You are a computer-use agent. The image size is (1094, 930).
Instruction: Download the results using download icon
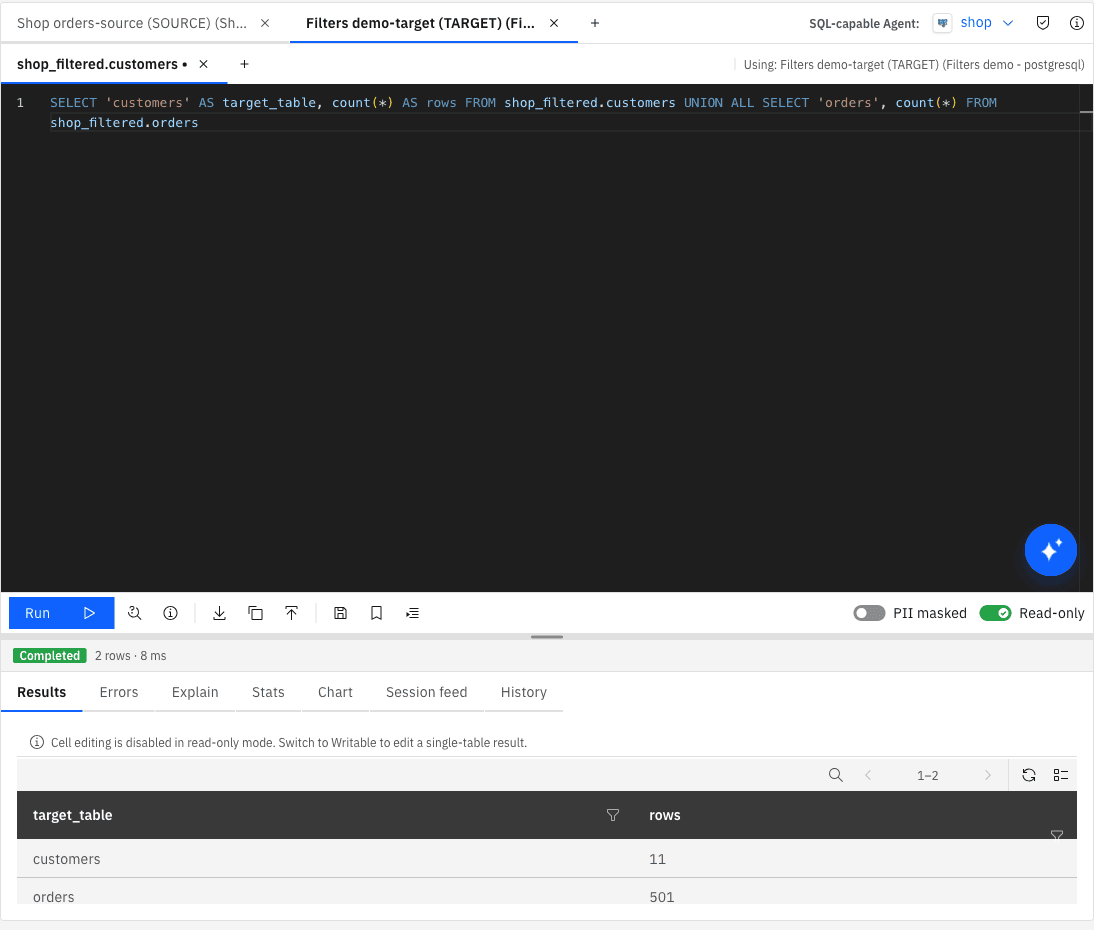pyautogui.click(x=219, y=613)
